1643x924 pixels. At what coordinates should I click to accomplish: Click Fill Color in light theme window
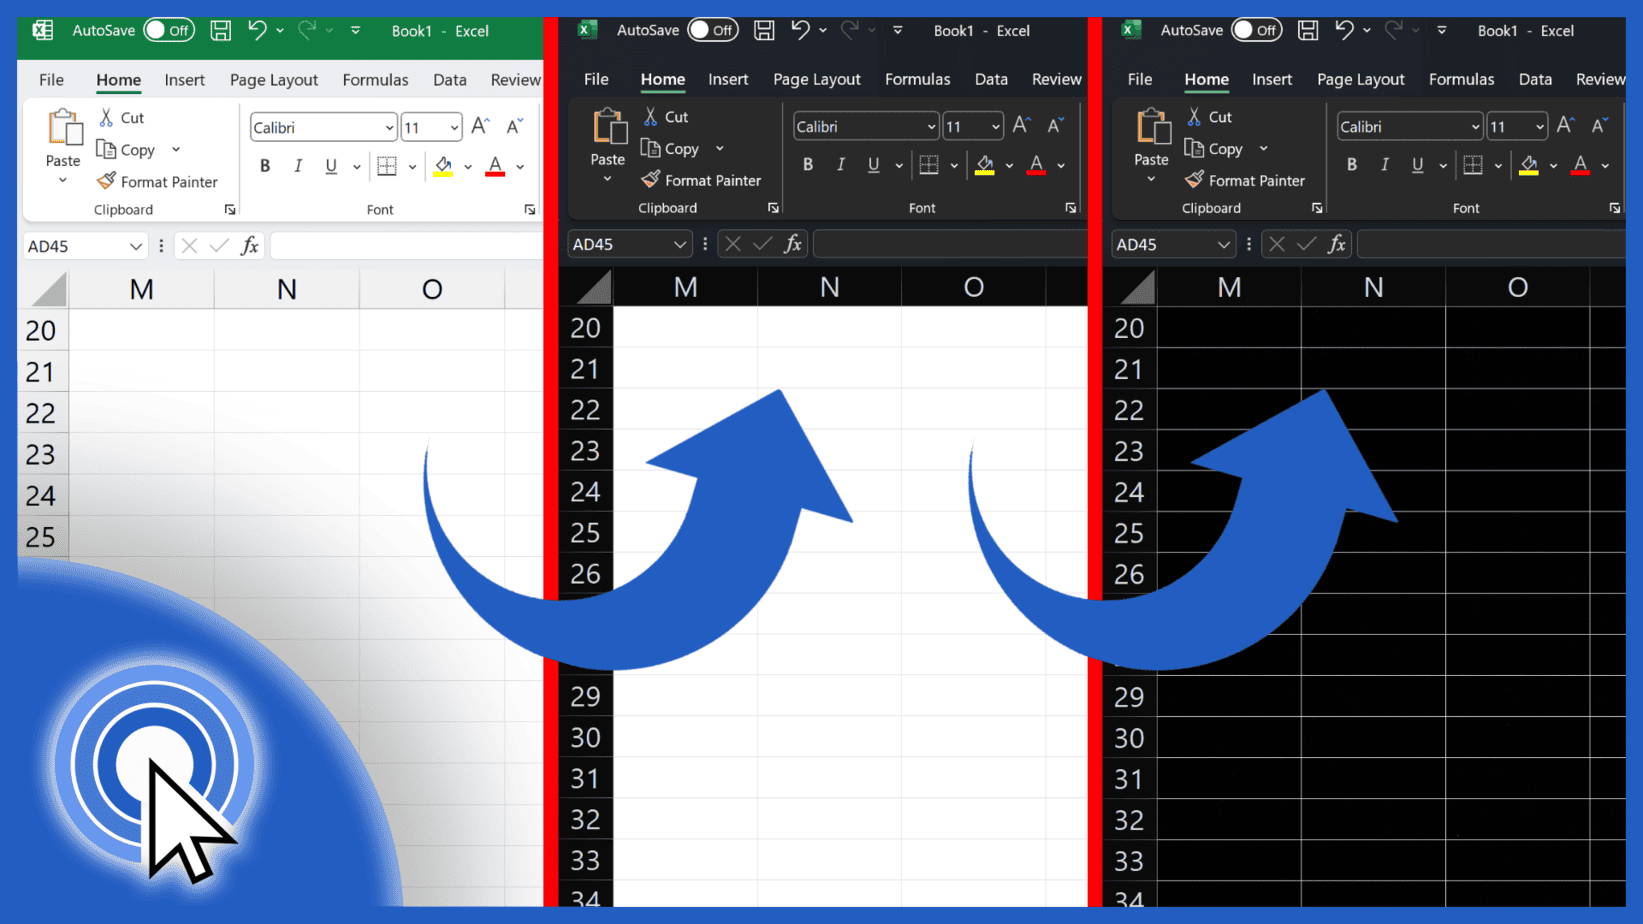point(443,166)
